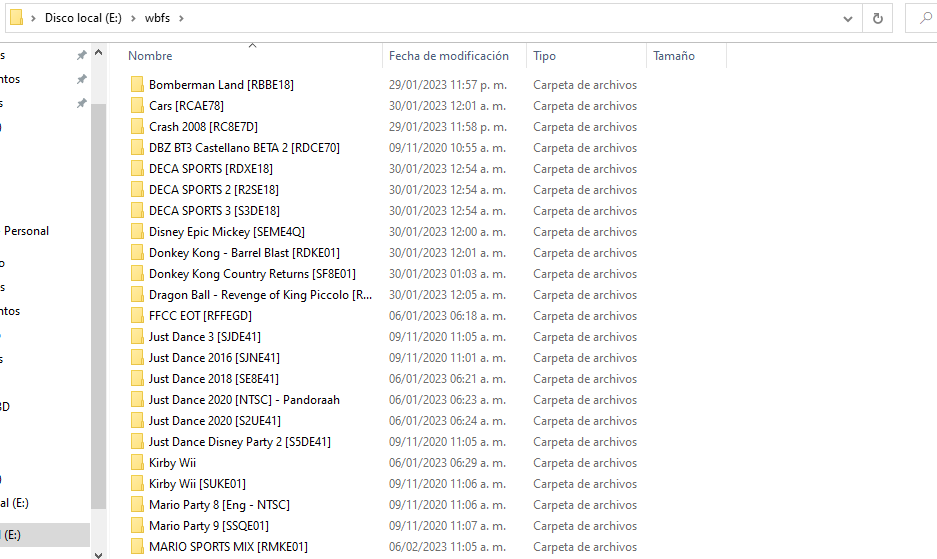937x559 pixels.
Task: Sort by the Tipo column header
Action: (x=544, y=56)
